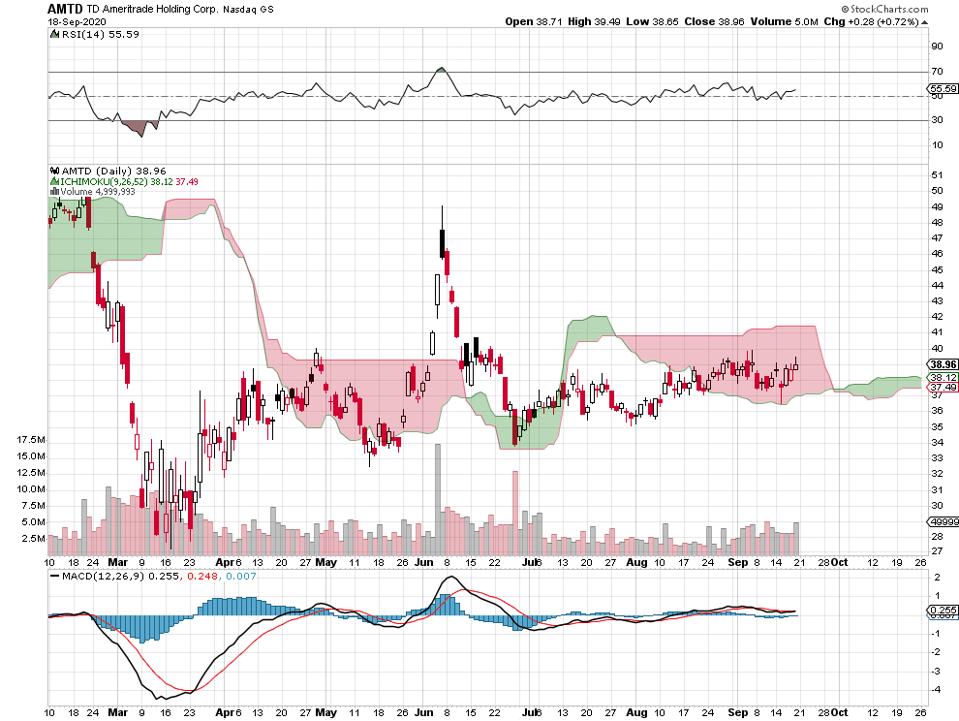The image size is (959, 721).
Task: Click the TD Ameritrade Holding Corp. company name
Action: click(x=150, y=9)
